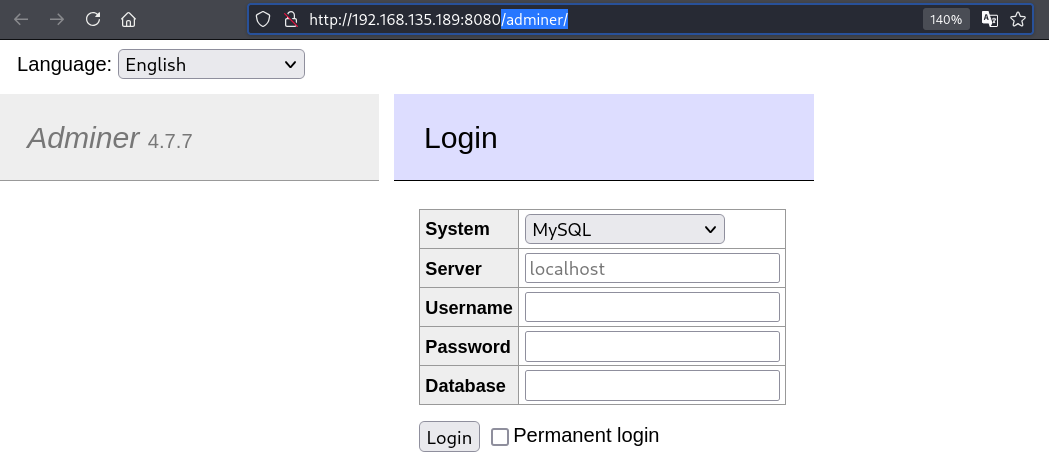The height and width of the screenshot is (474, 1049).
Task: Click the Server input field
Action: 652,268
